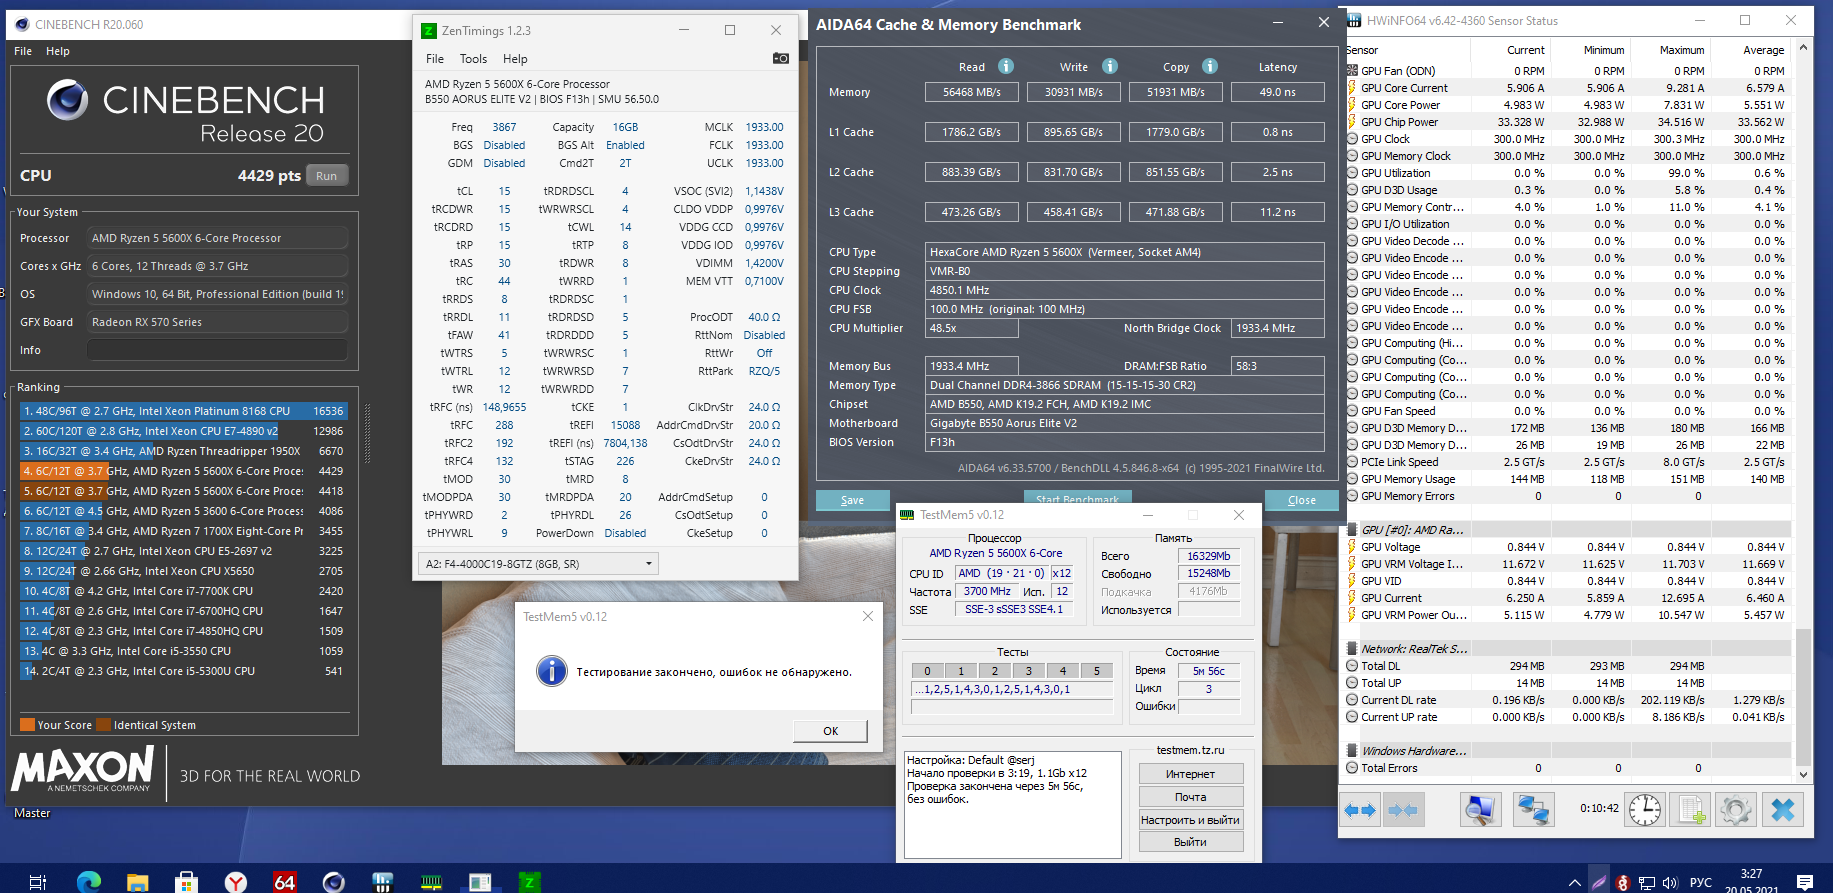Open the Help menu in ZenTimings
The image size is (1833, 893).
[x=515, y=59]
